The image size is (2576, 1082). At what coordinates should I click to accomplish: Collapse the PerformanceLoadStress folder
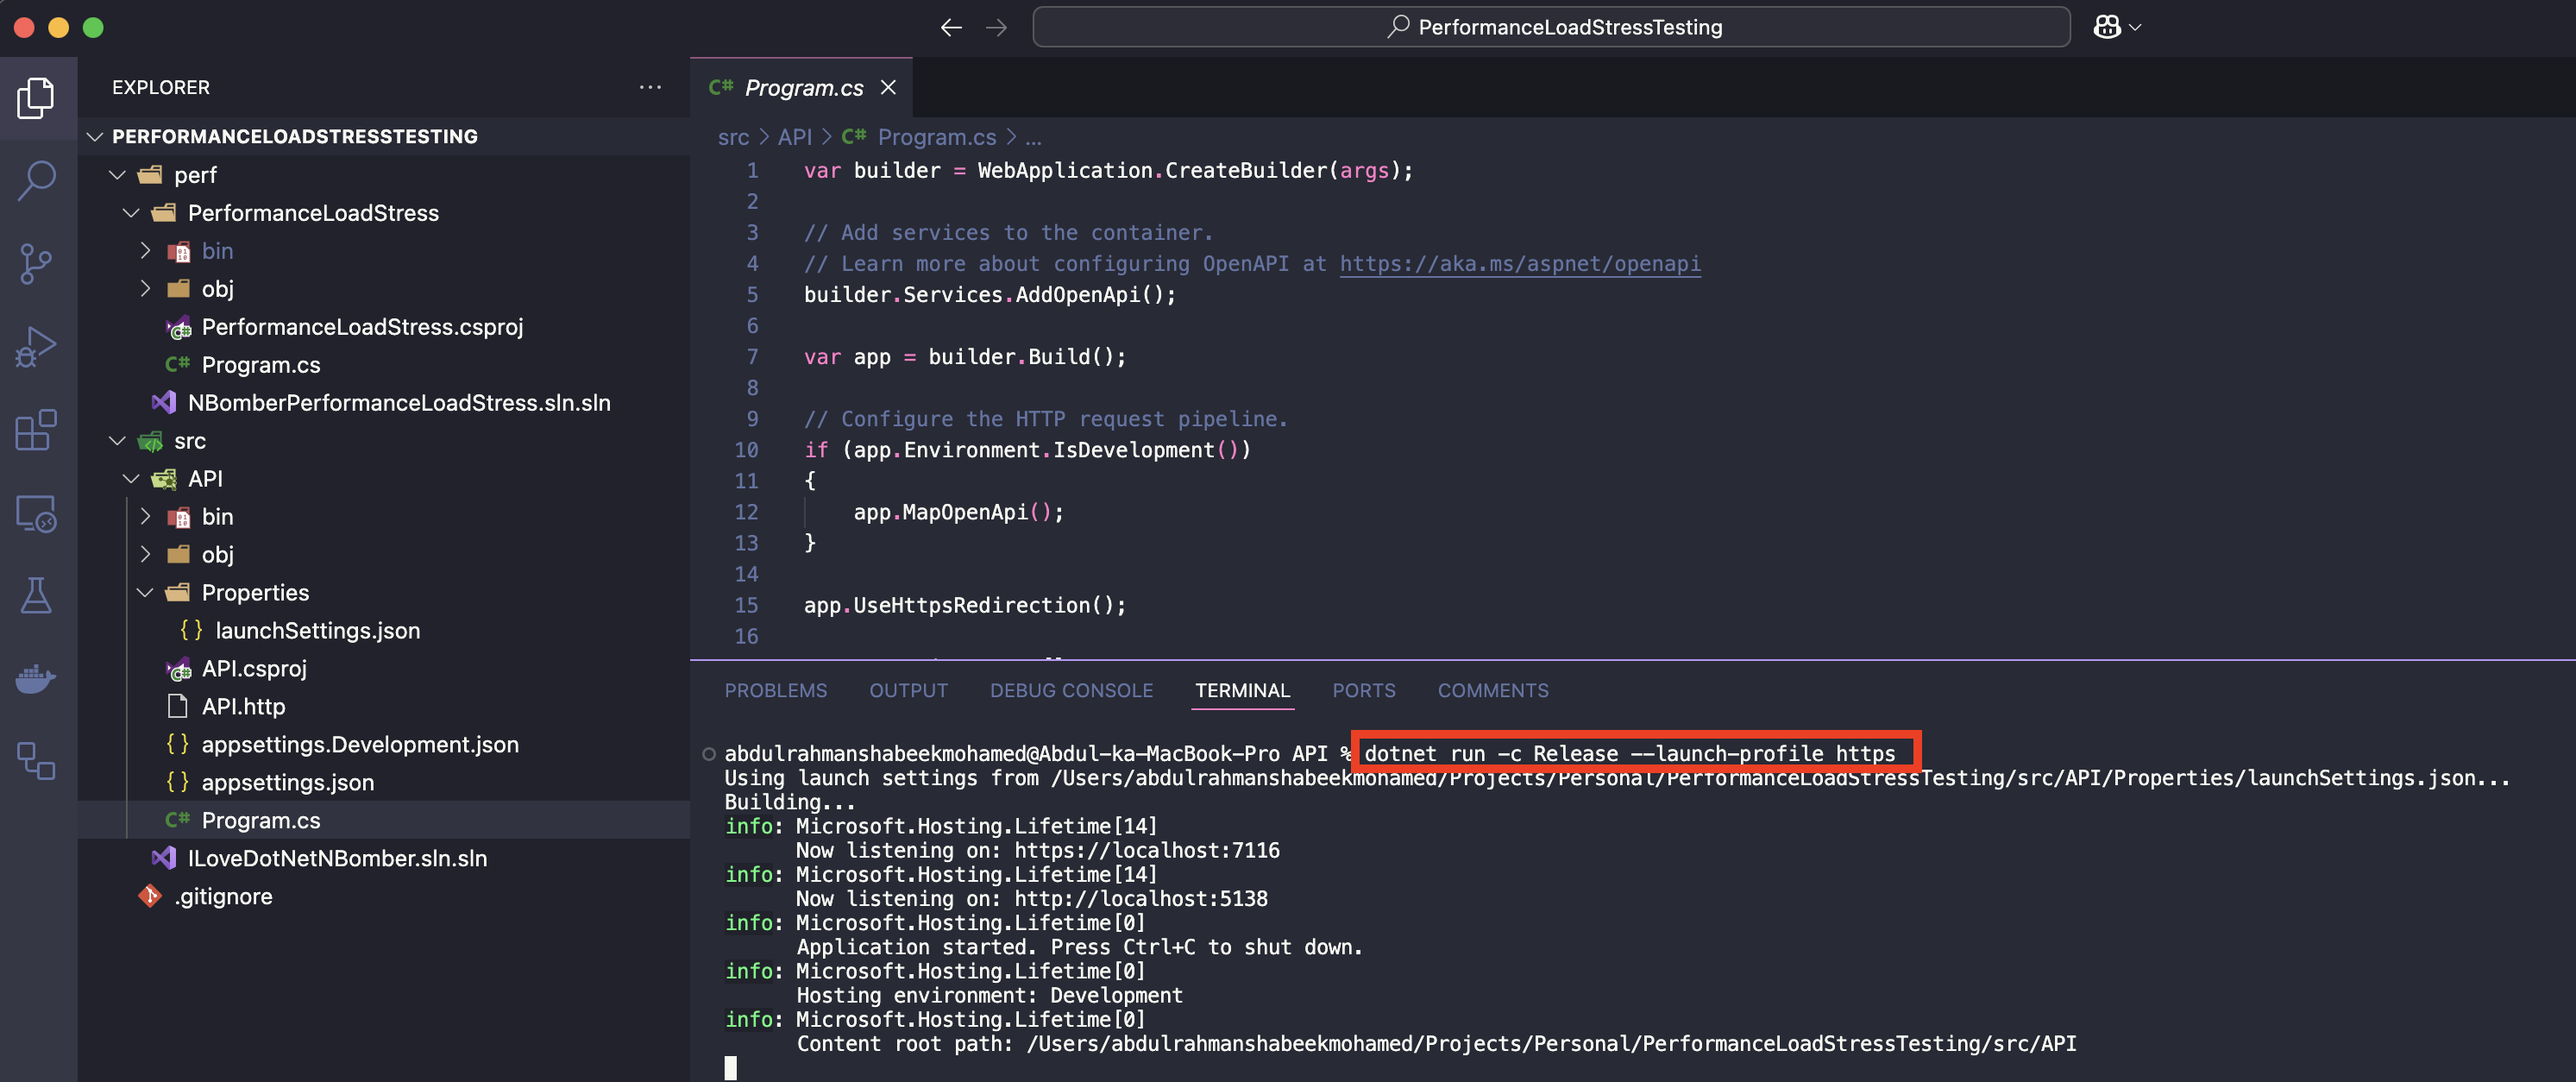pyautogui.click(x=131, y=213)
